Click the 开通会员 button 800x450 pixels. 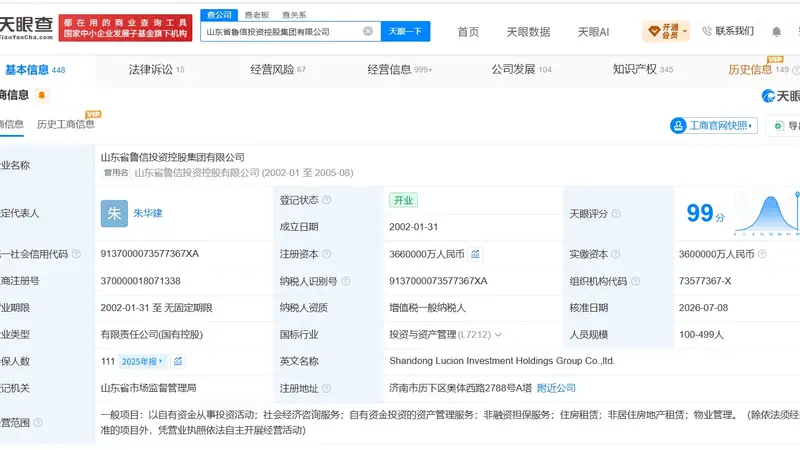[x=666, y=32]
